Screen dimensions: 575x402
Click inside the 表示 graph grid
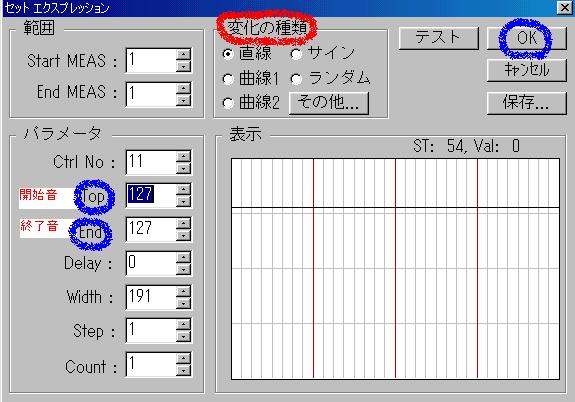tap(395, 269)
